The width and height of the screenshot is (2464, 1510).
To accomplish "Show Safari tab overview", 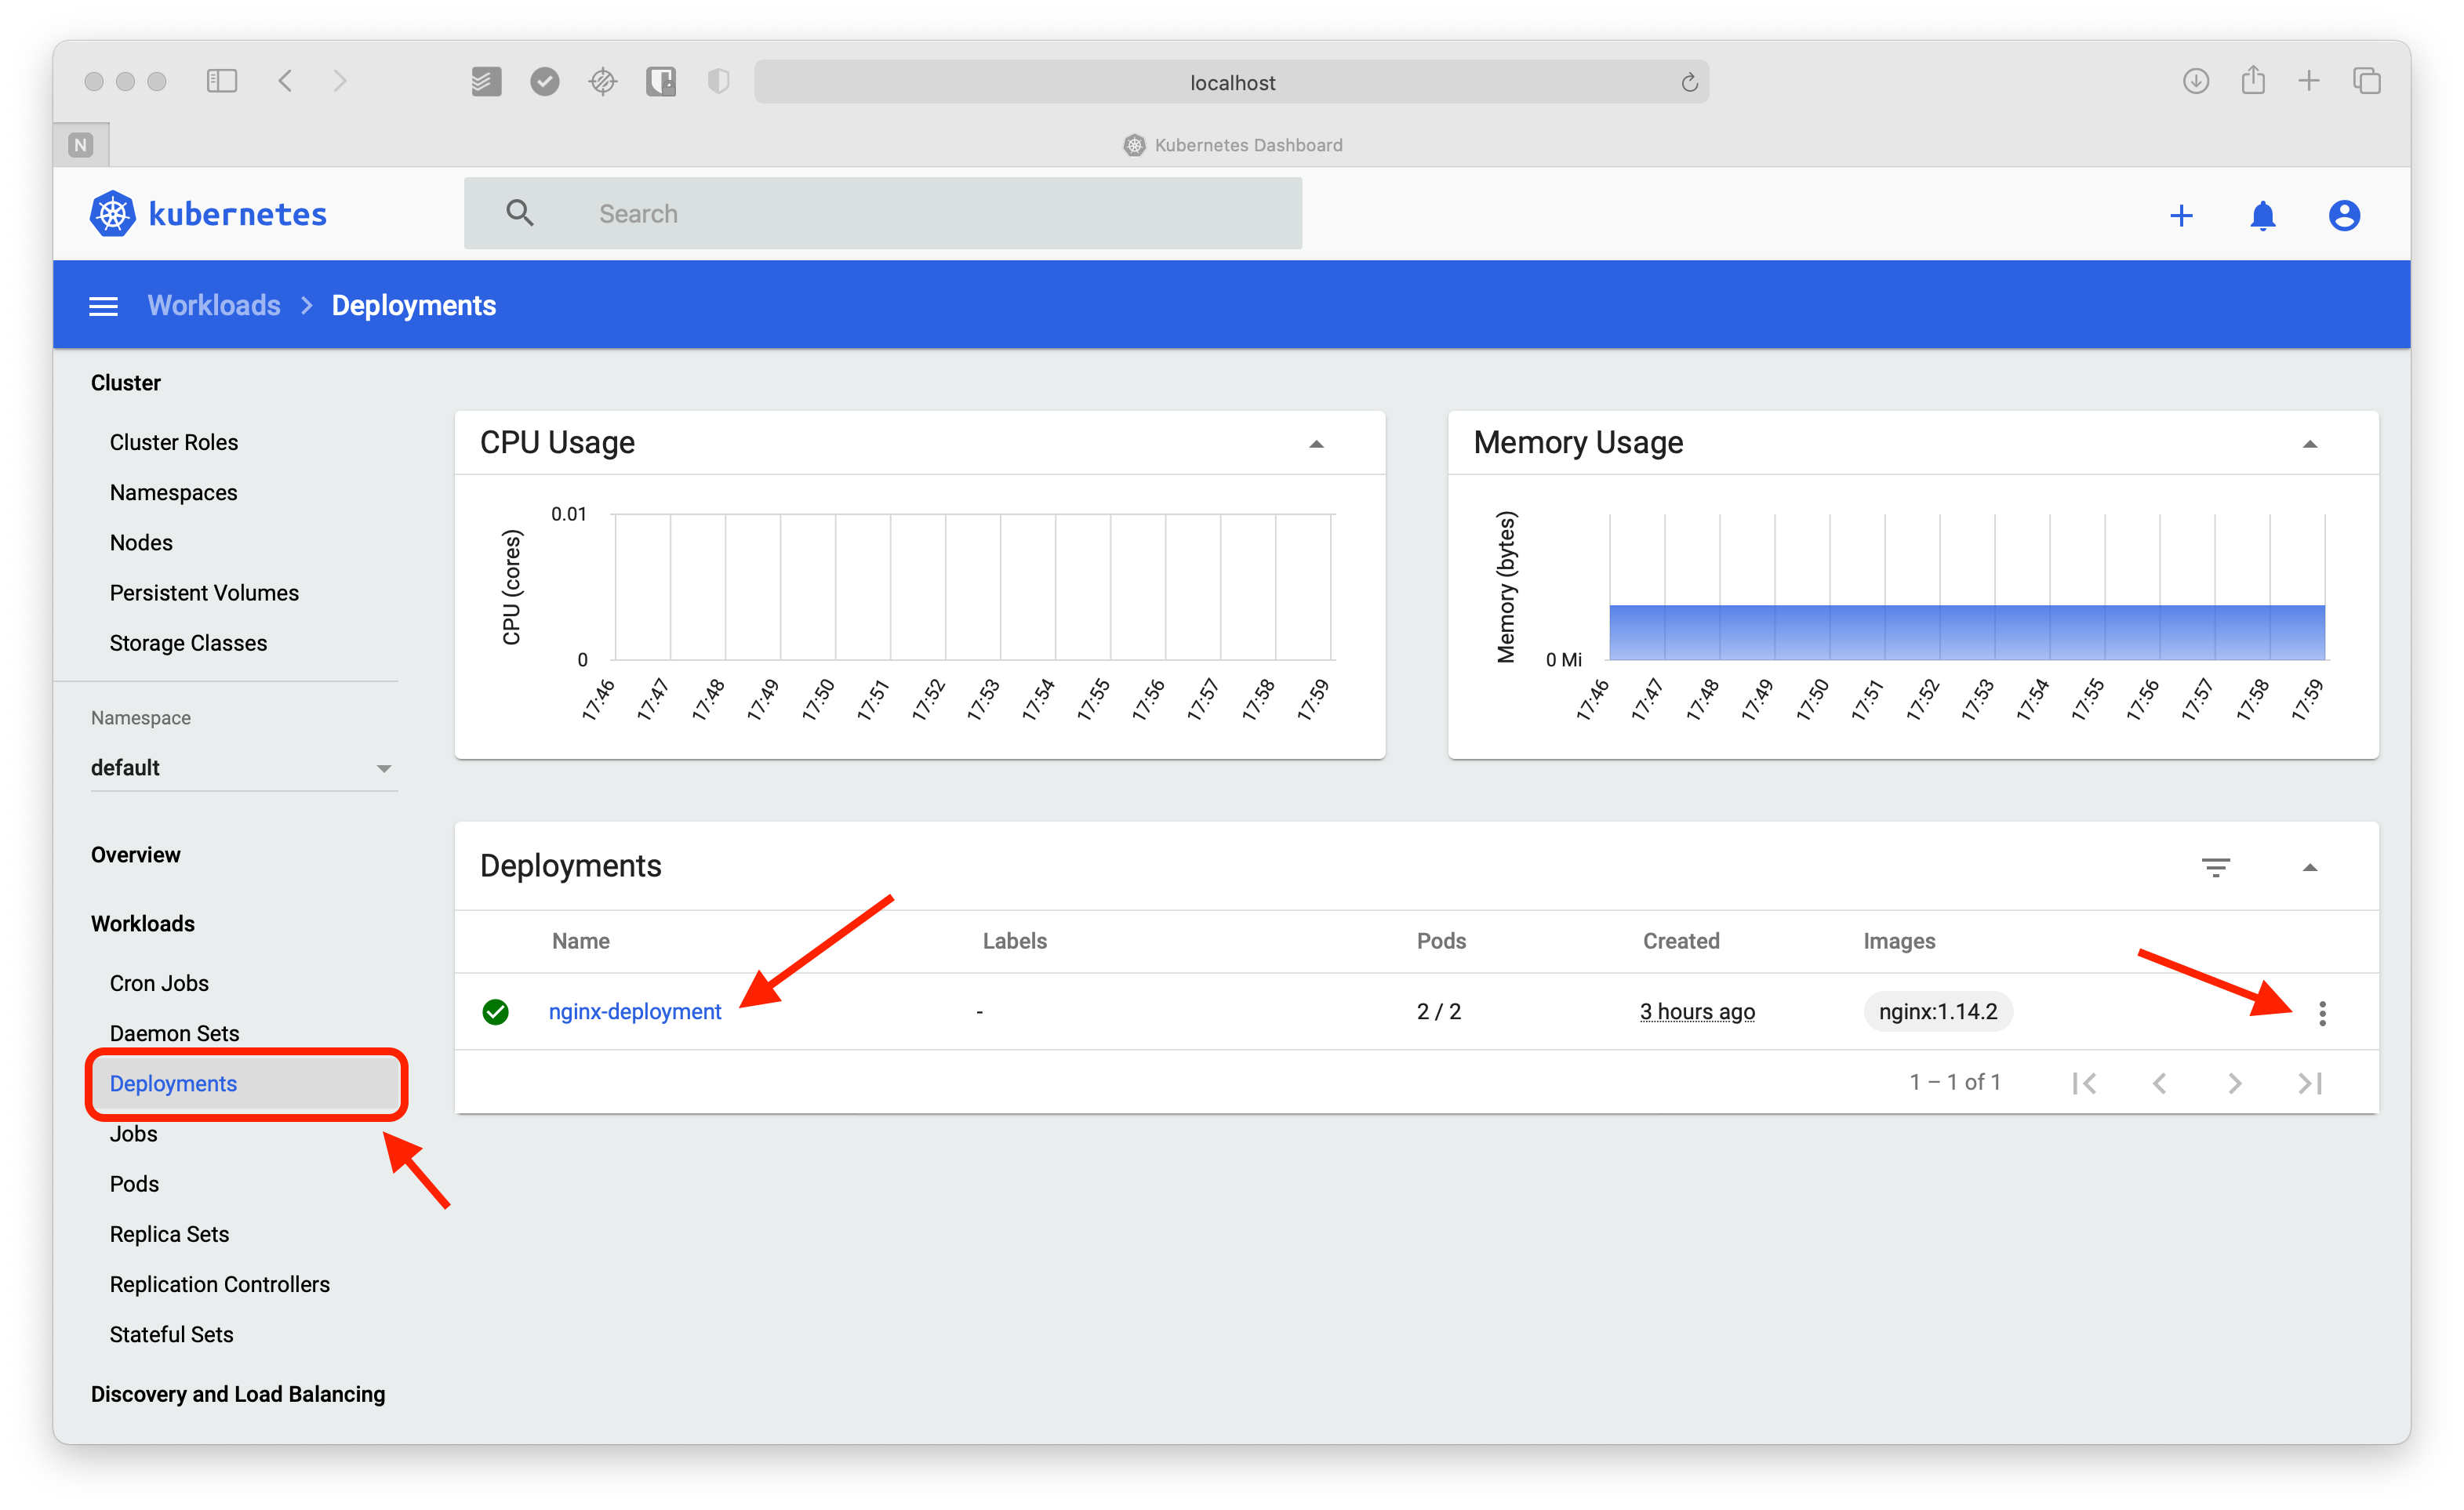I will [2366, 81].
